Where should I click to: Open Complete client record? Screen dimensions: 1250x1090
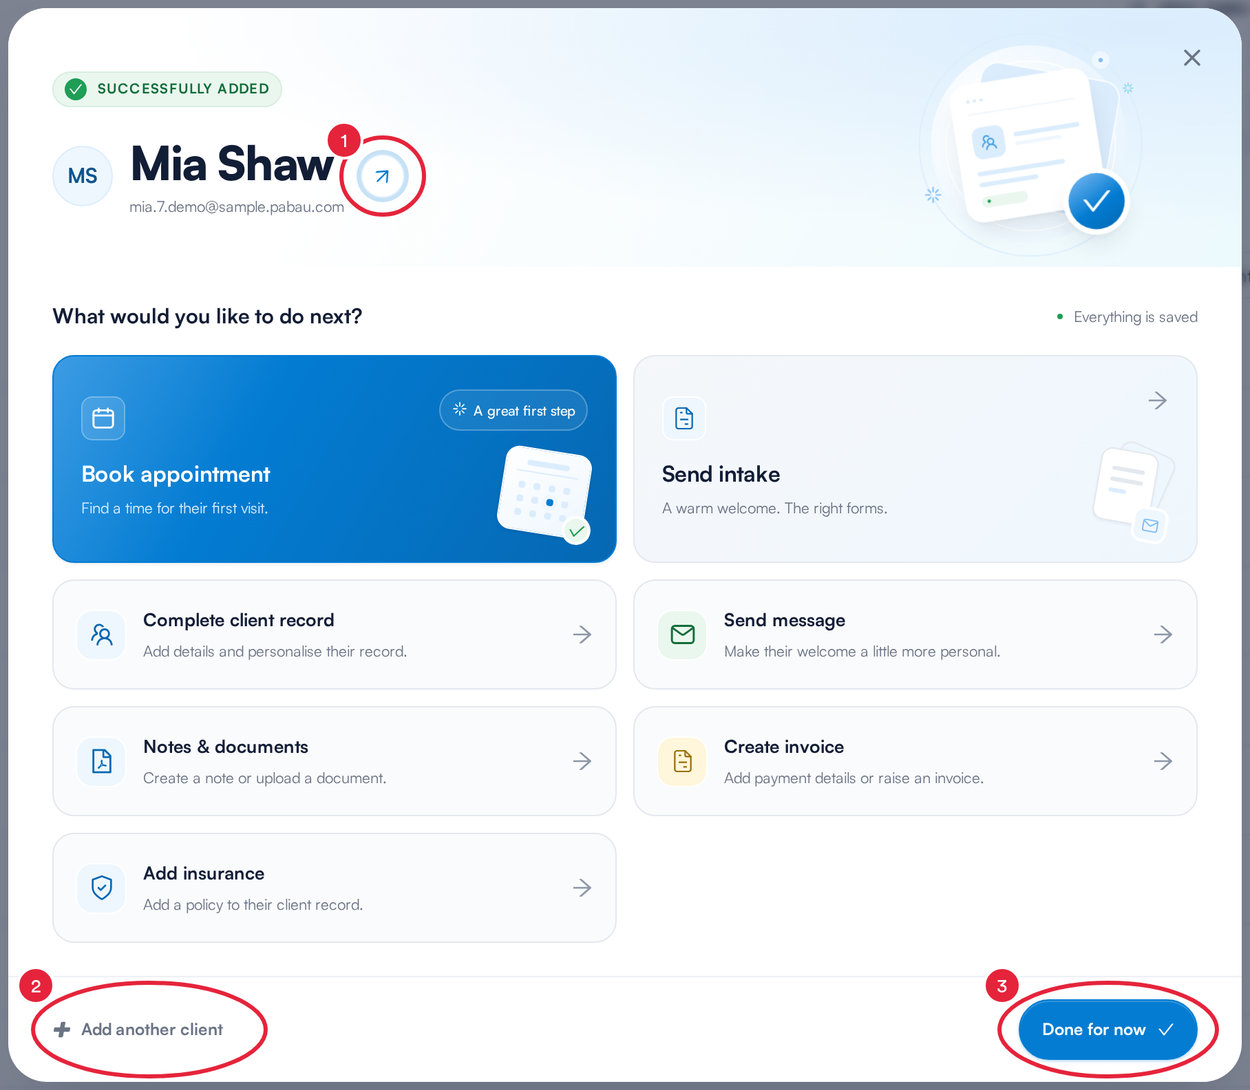pos(334,635)
